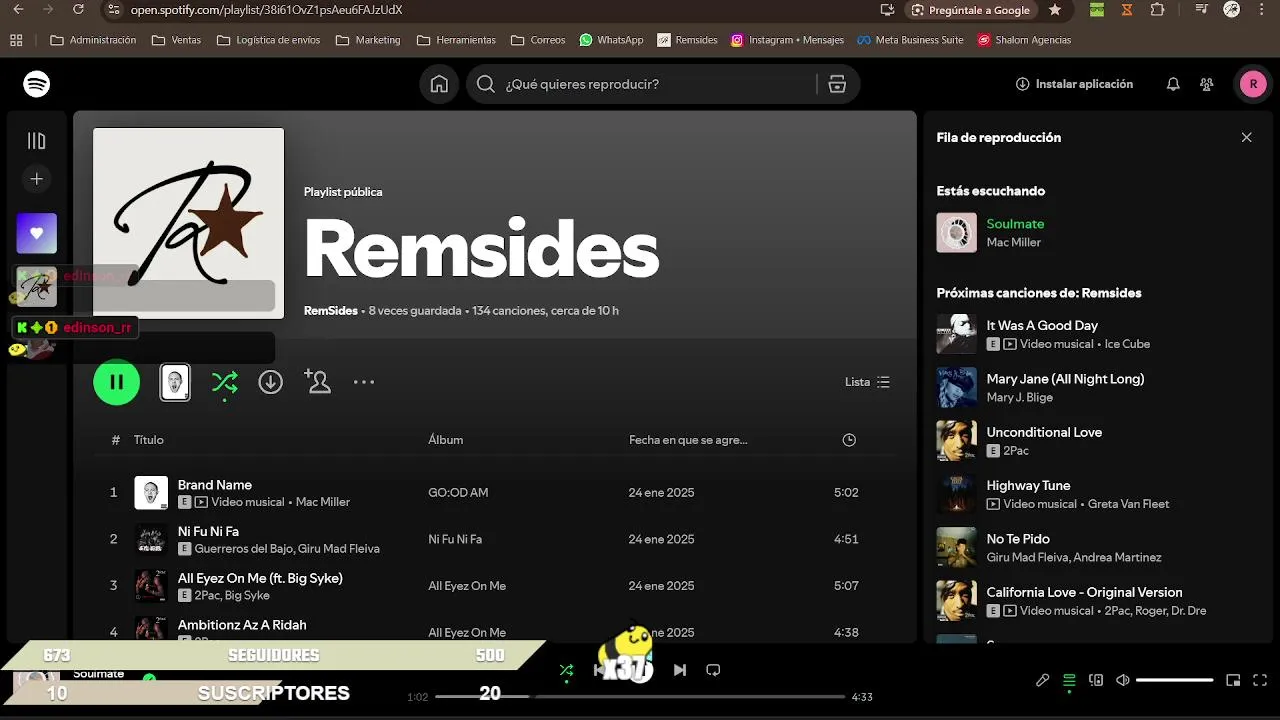Open friend activity icon

tap(1207, 84)
